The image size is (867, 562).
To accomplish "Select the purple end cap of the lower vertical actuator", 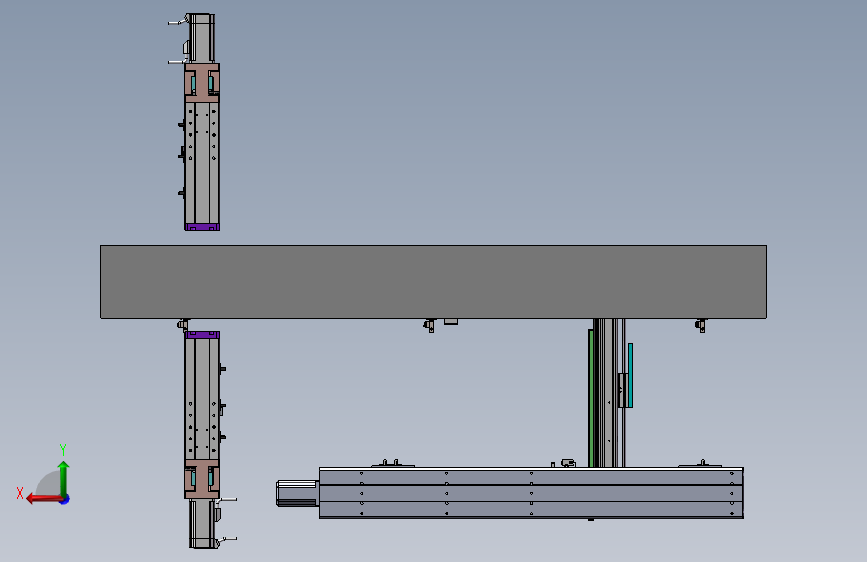I will 202,335.
